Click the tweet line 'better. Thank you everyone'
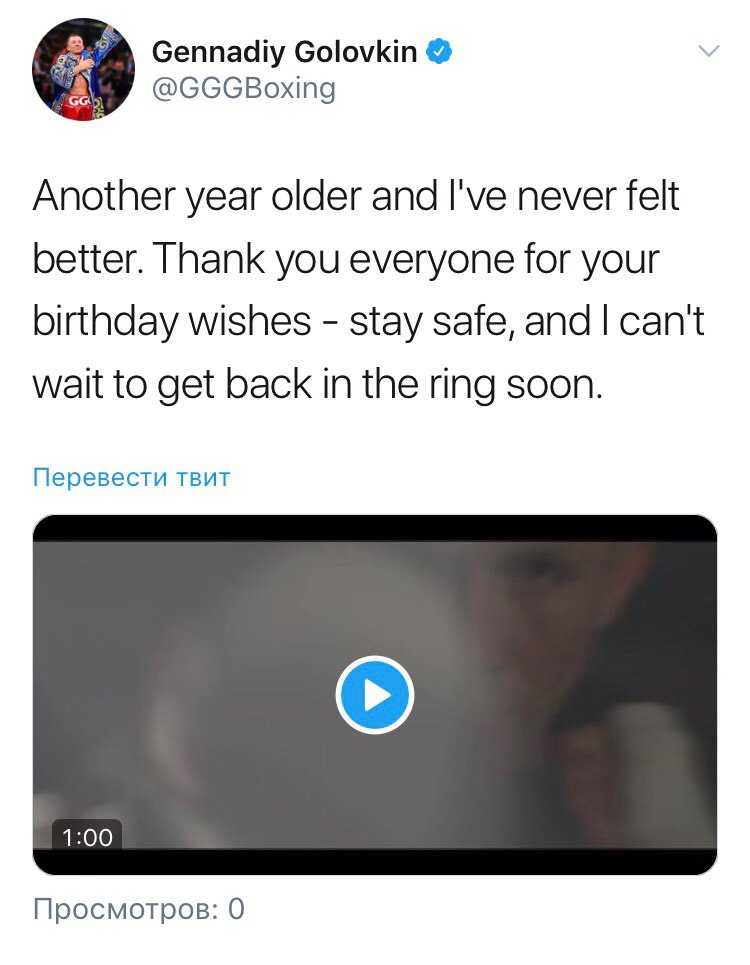This screenshot has height=965, width=750. click(346, 259)
